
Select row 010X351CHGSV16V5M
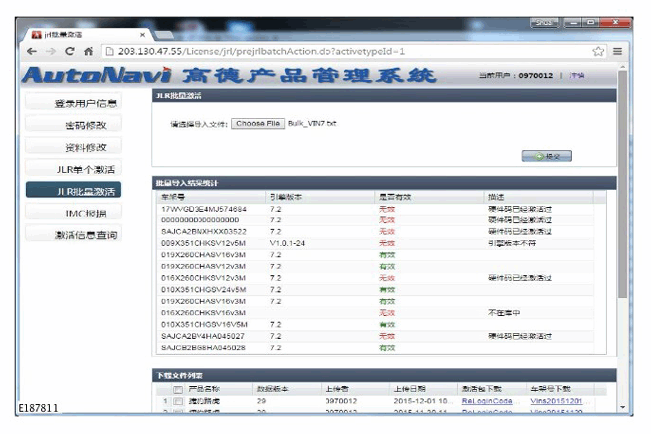pyautogui.click(x=376, y=324)
